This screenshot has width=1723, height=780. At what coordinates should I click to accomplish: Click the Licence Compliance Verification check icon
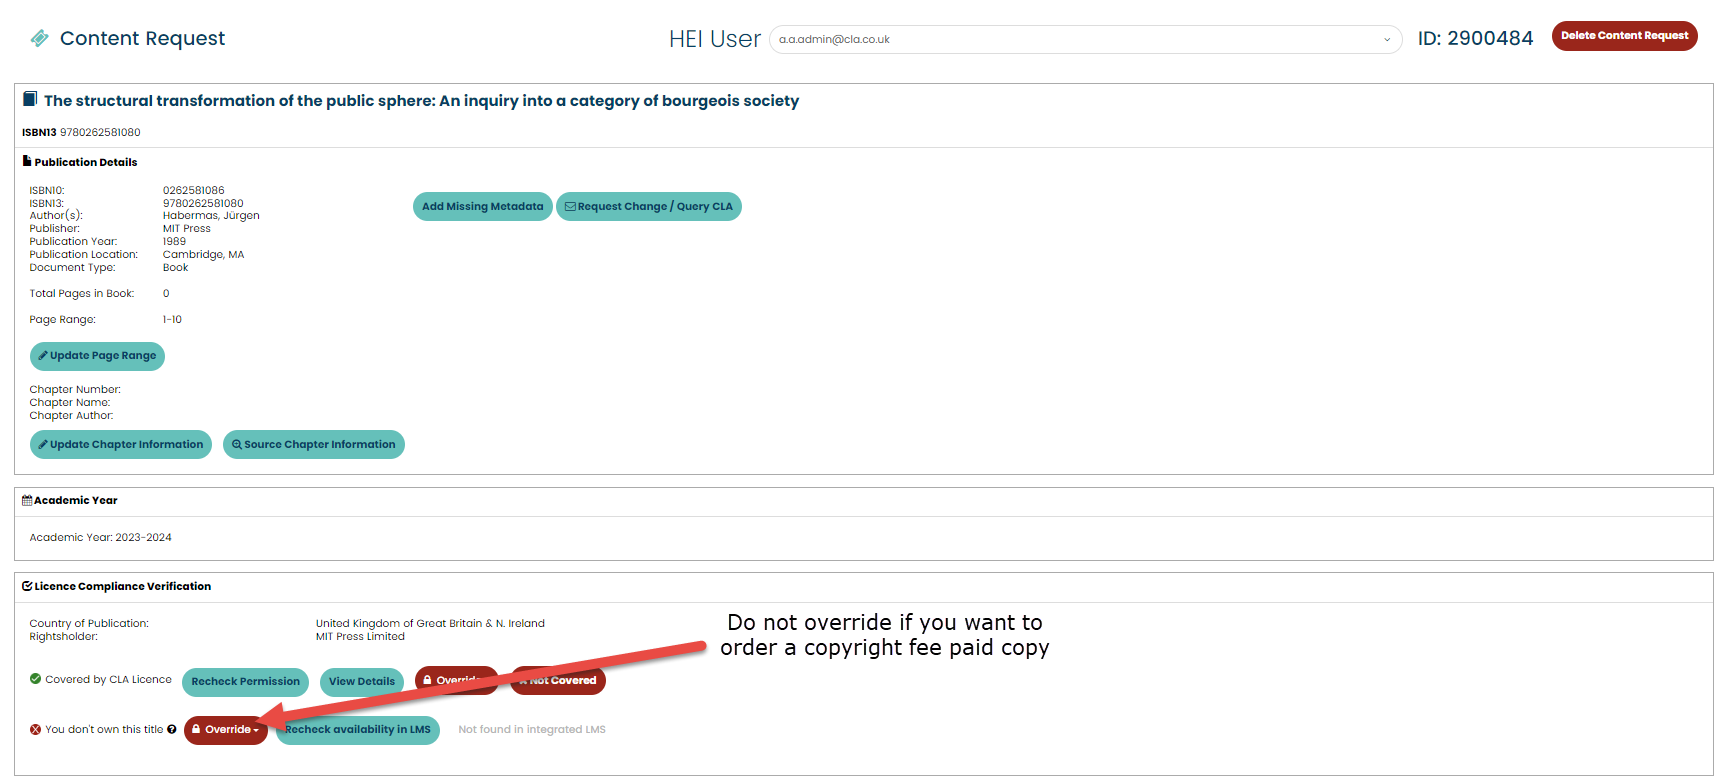click(27, 587)
